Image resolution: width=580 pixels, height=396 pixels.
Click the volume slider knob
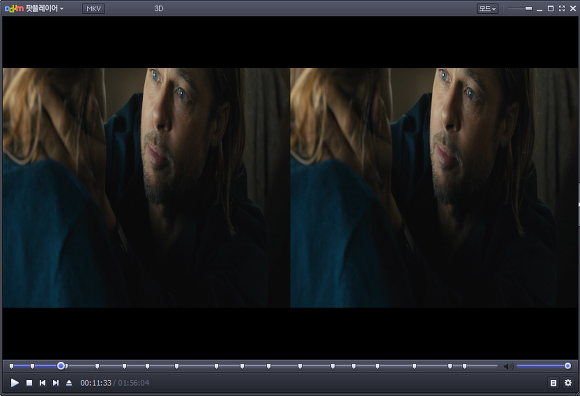point(568,366)
